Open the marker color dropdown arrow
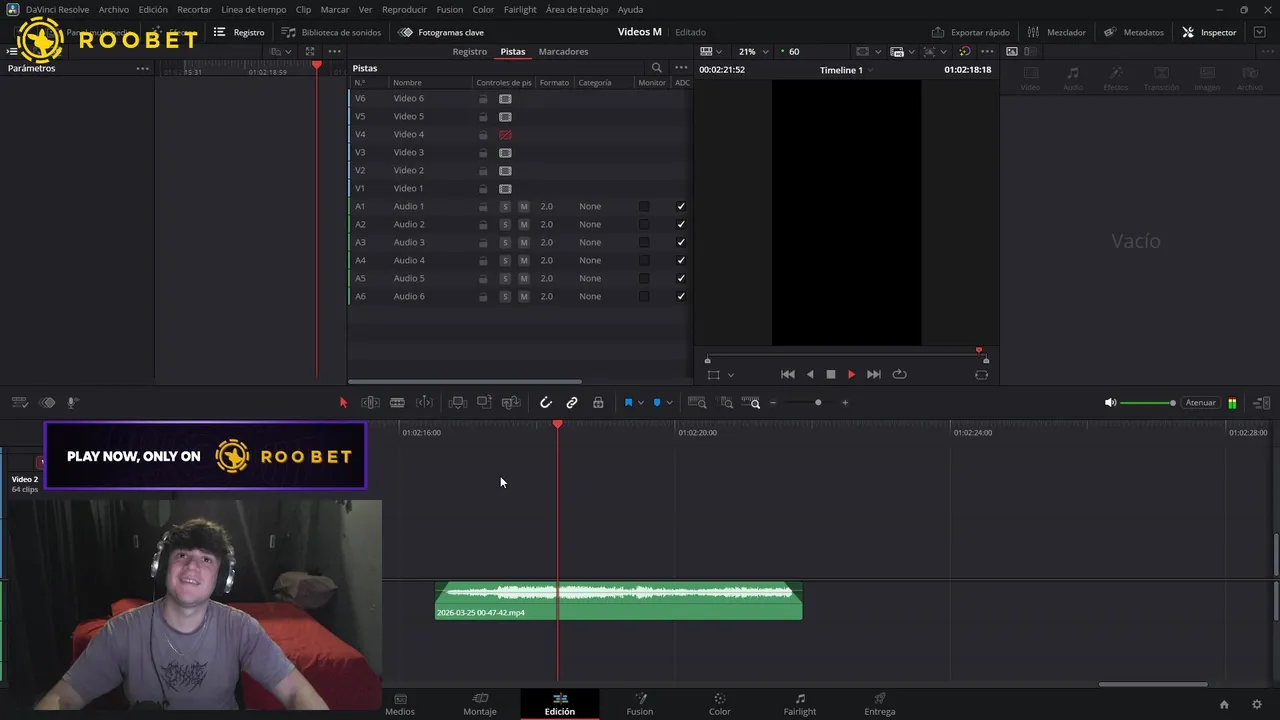The width and height of the screenshot is (1280, 720). (x=669, y=403)
